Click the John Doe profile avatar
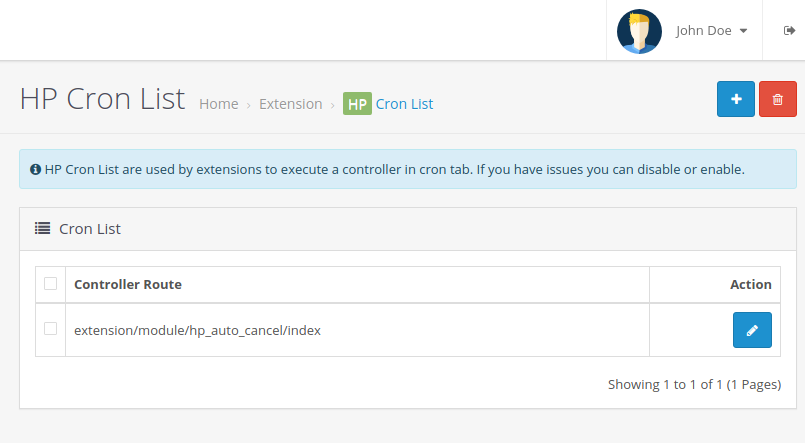 [639, 31]
